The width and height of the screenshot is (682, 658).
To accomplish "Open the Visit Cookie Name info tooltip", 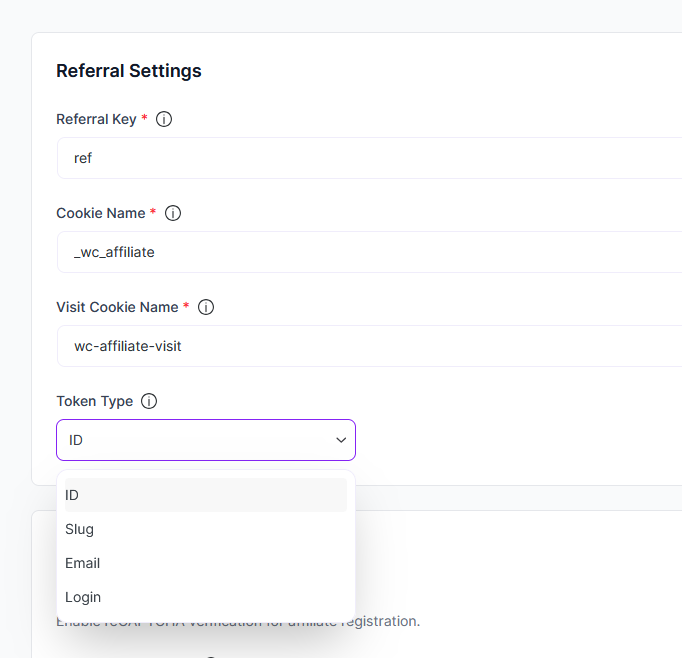I will tap(206, 307).
